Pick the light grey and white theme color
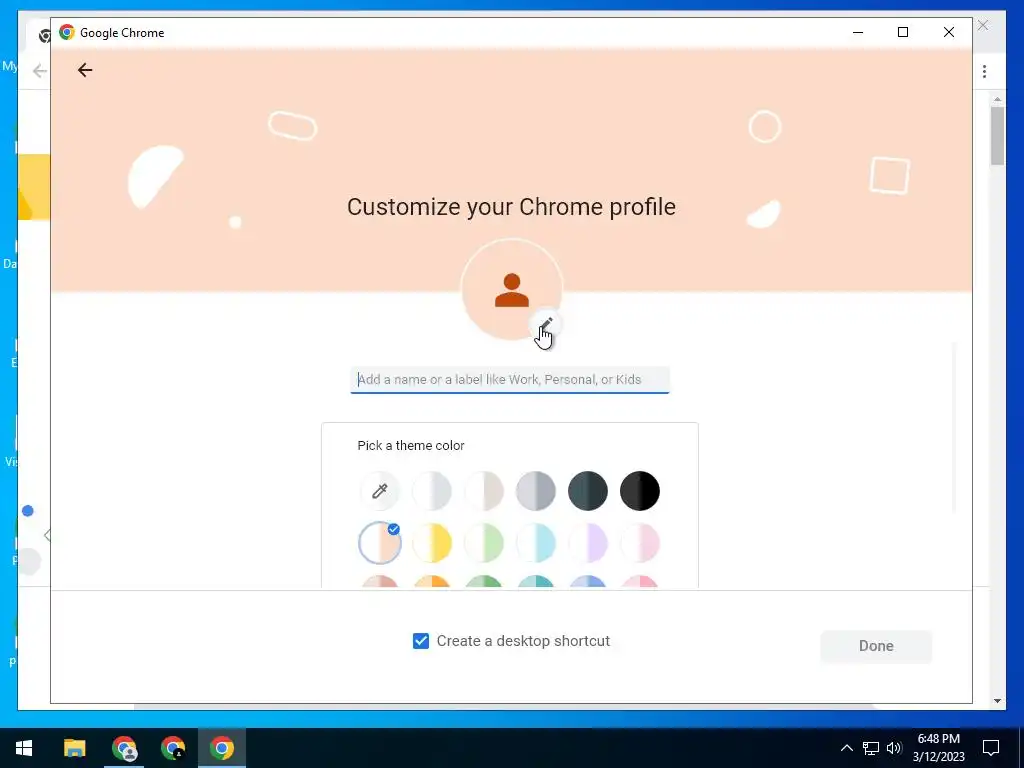Screen dimensions: 1024x768 [x=432, y=490]
